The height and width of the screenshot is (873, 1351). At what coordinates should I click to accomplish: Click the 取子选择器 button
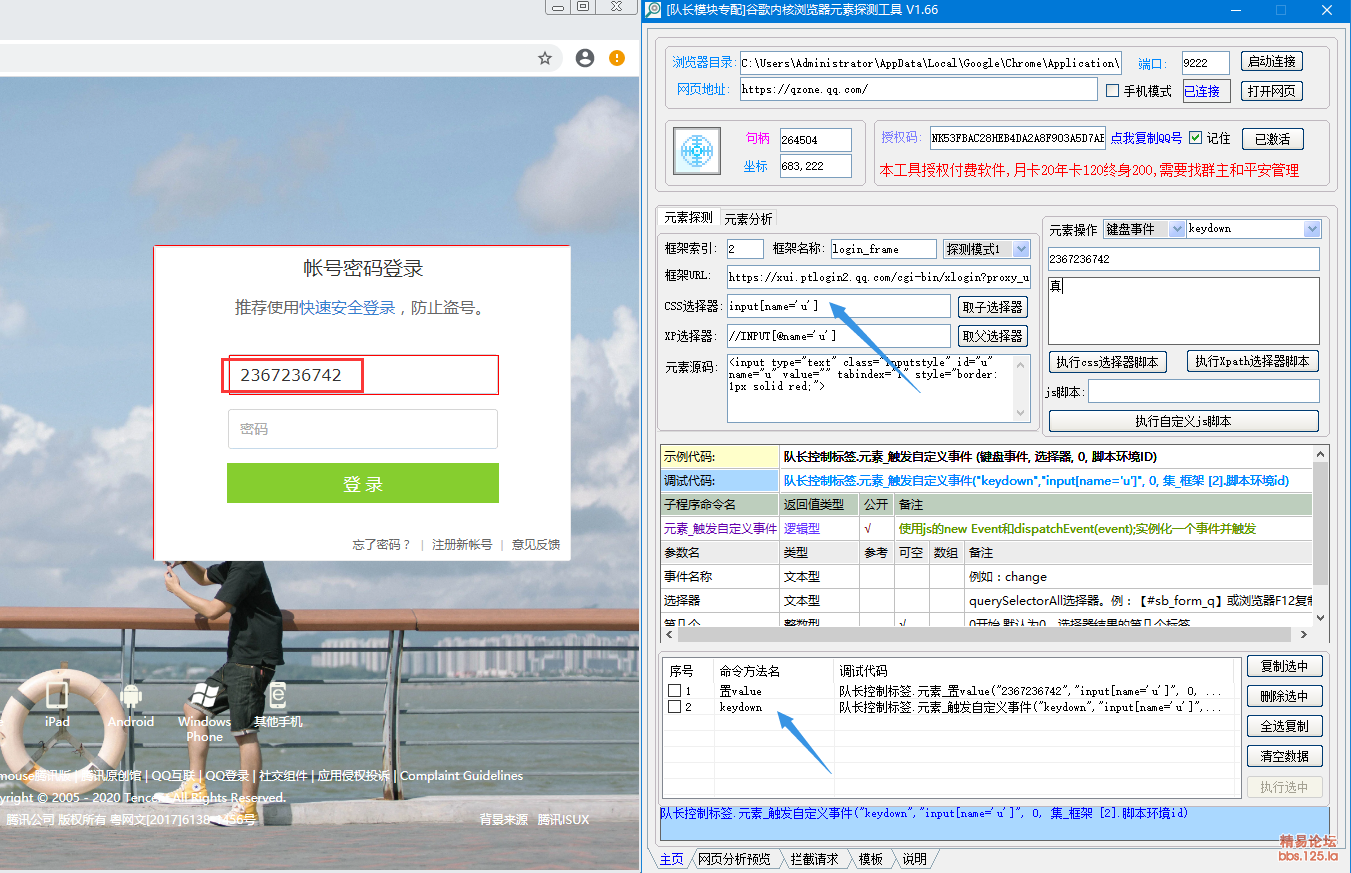point(992,307)
